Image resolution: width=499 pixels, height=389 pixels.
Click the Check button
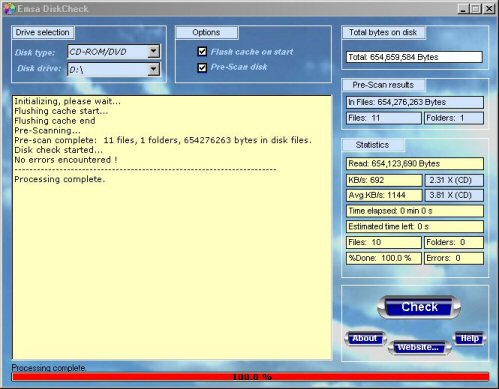419,307
